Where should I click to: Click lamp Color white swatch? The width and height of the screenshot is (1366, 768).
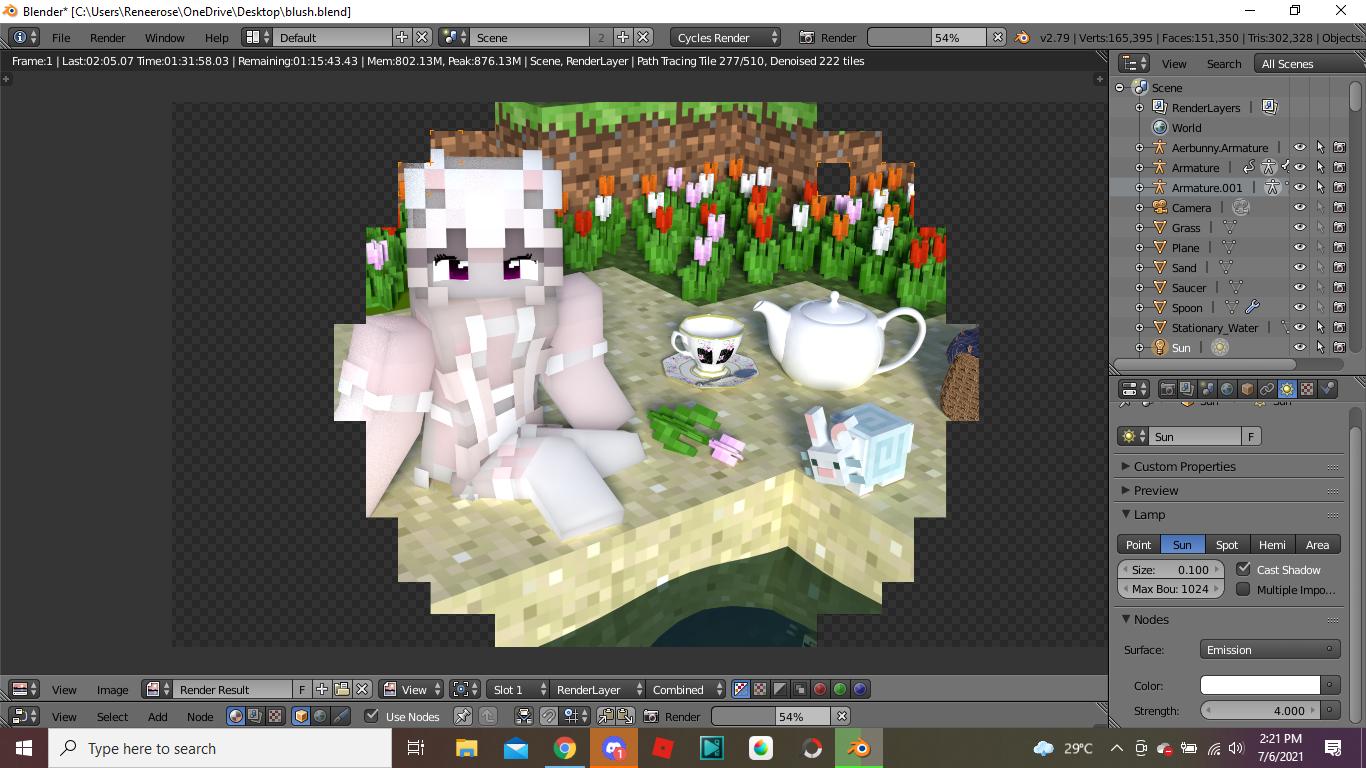(1260, 685)
